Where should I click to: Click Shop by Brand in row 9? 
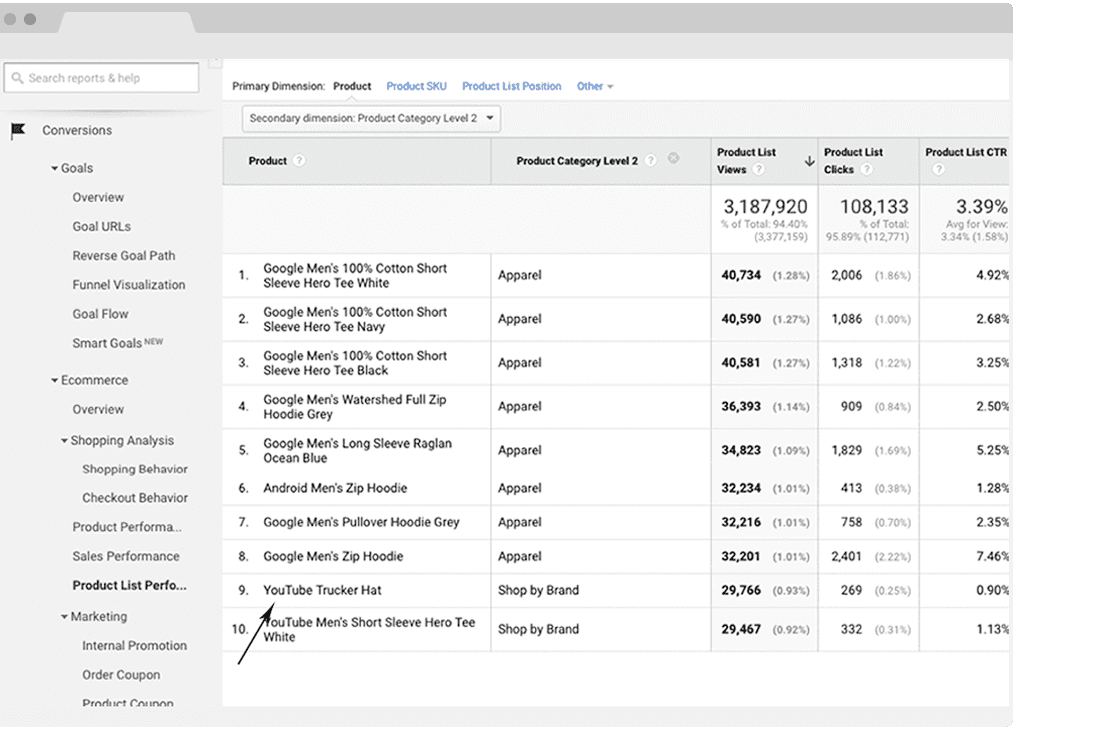tap(539, 590)
